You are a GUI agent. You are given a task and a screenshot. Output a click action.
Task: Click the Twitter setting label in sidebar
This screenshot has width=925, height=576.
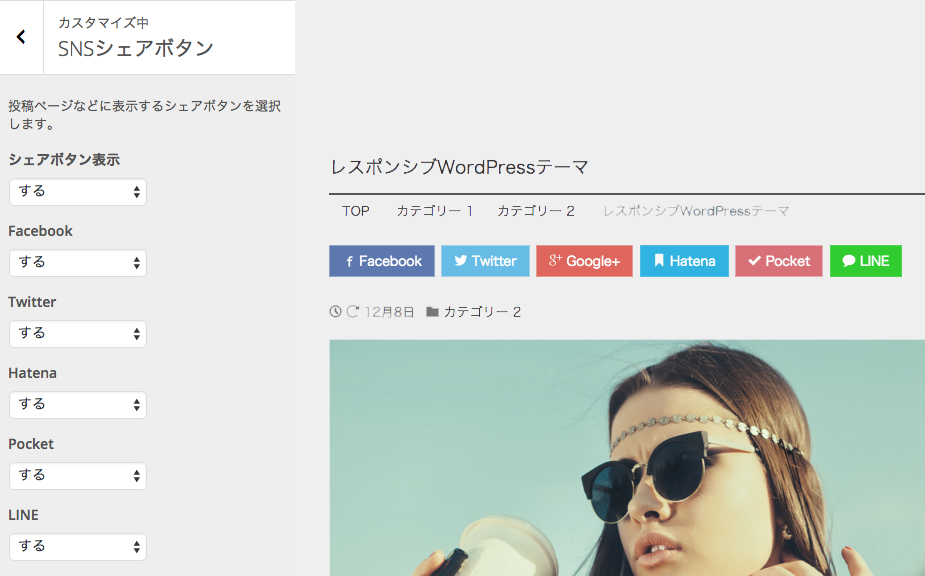point(32,302)
